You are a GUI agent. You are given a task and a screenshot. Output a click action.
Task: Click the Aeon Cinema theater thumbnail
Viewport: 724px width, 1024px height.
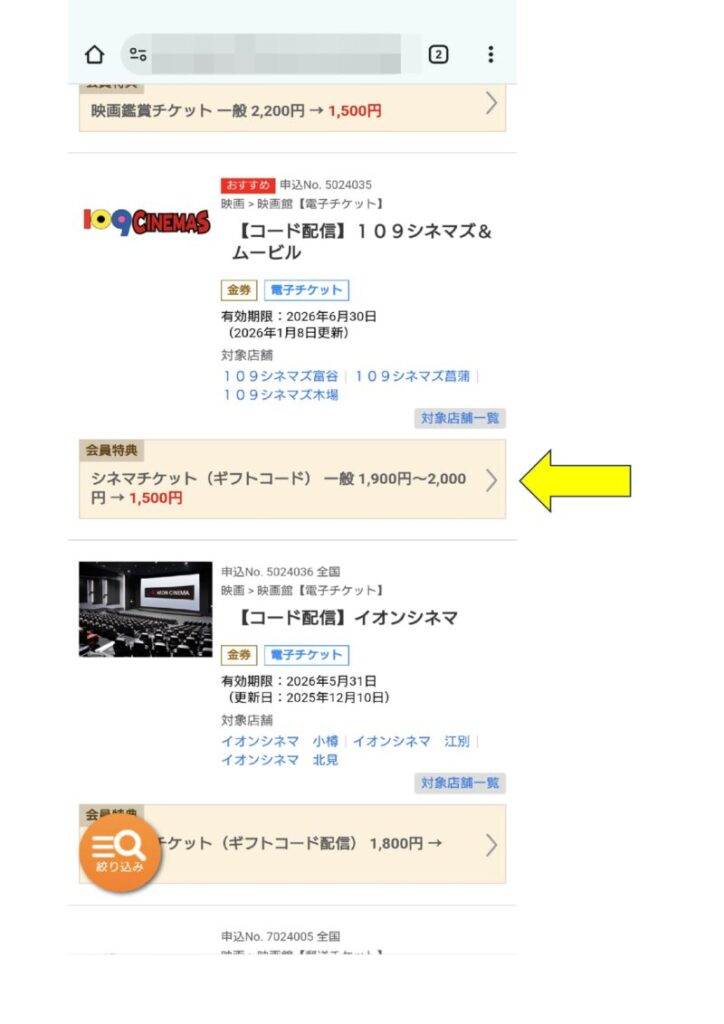[x=146, y=609]
